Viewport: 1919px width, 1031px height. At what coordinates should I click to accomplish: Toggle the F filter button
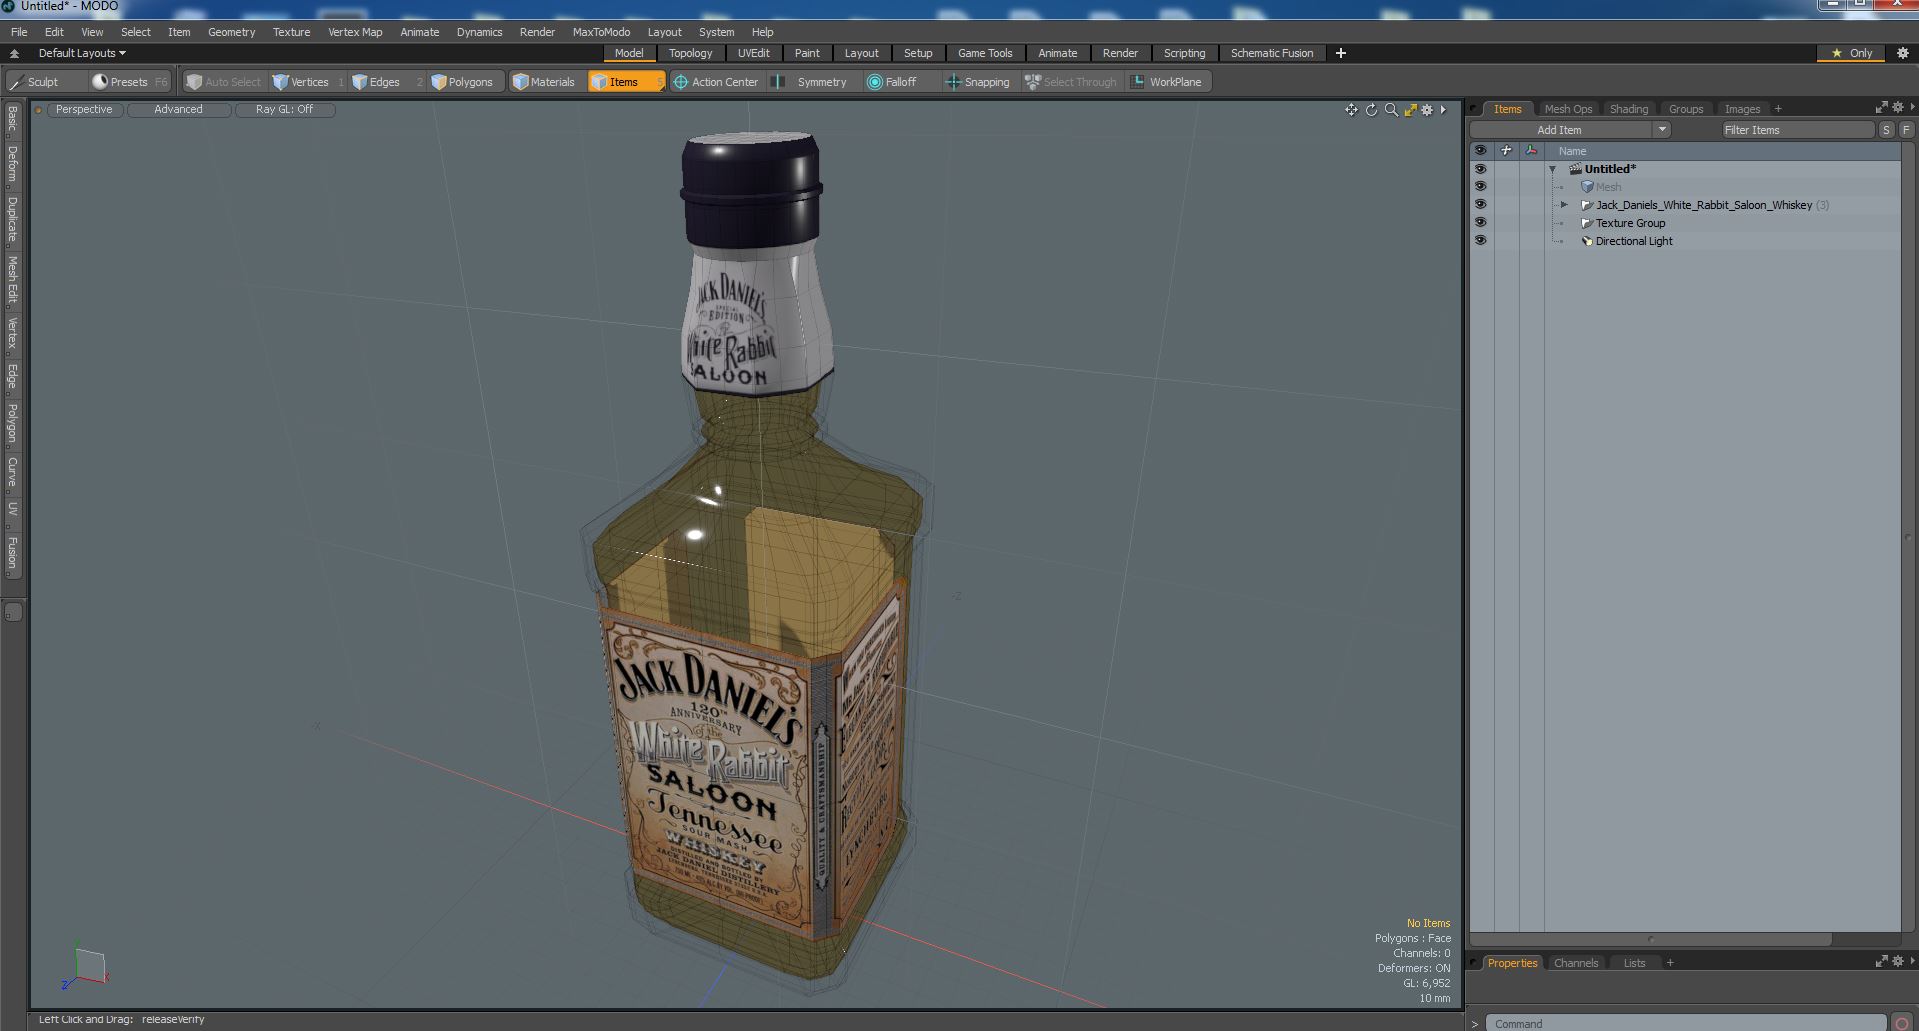pos(1906,130)
